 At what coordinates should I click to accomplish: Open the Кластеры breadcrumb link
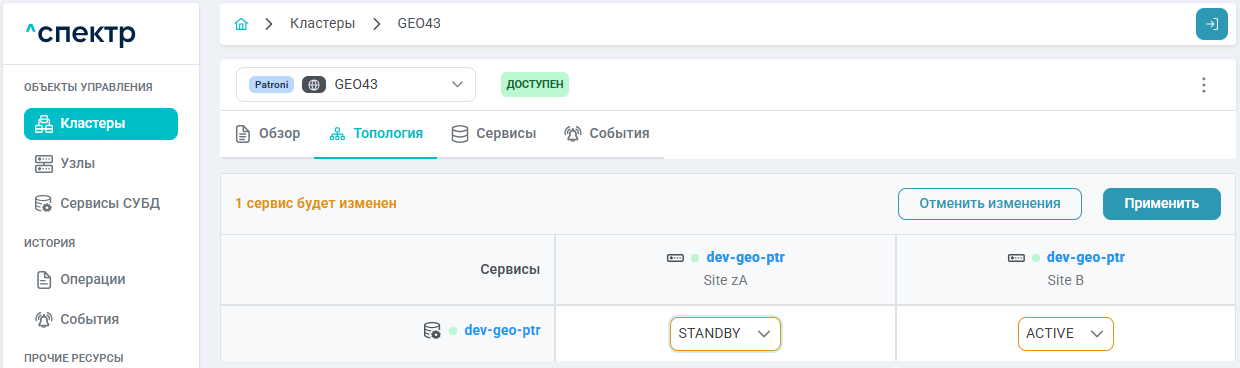coord(322,24)
